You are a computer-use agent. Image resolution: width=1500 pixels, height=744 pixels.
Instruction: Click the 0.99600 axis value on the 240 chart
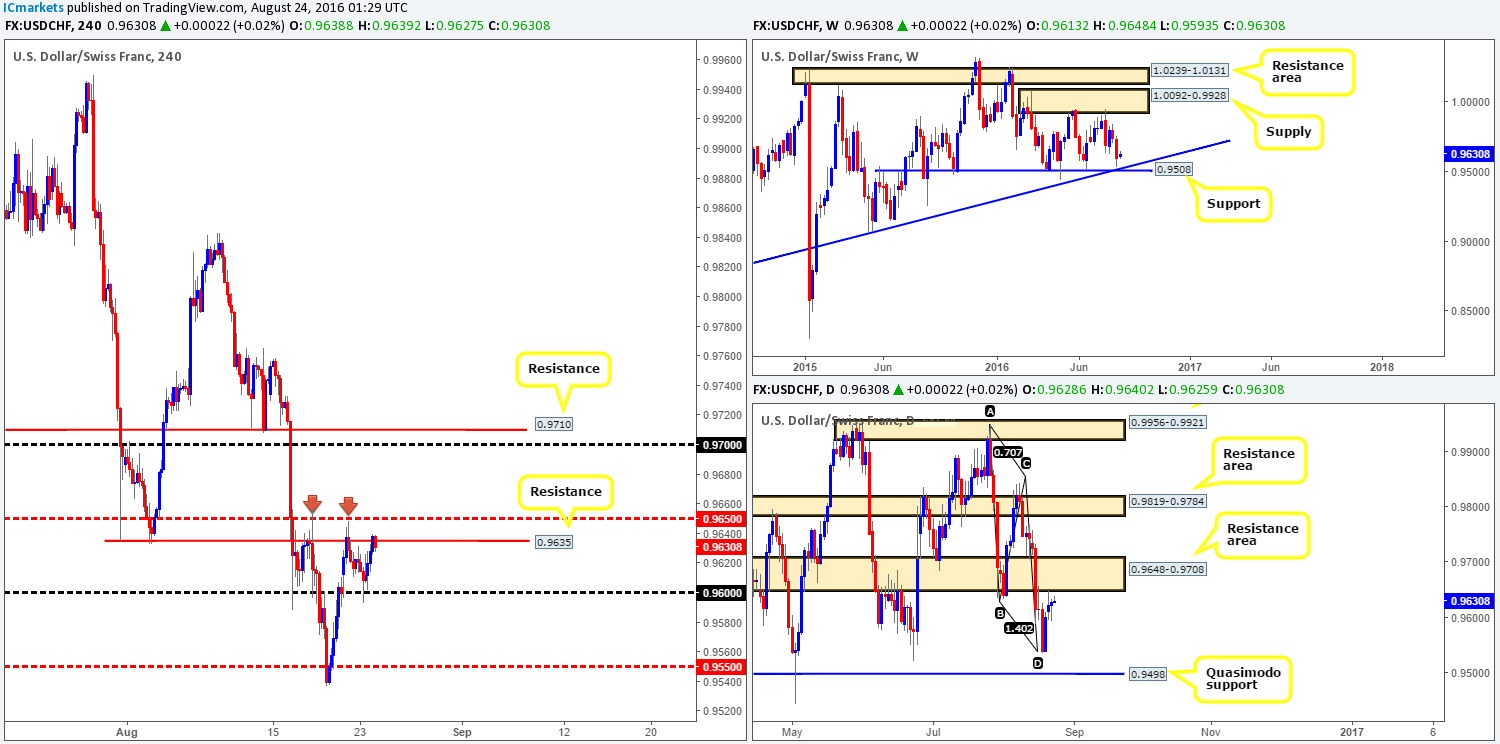pyautogui.click(x=722, y=60)
